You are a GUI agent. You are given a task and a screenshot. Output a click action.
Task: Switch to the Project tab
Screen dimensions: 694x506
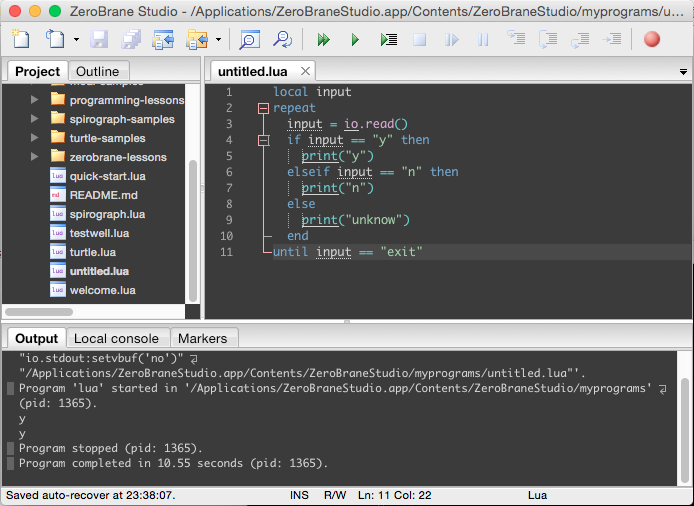coord(37,71)
